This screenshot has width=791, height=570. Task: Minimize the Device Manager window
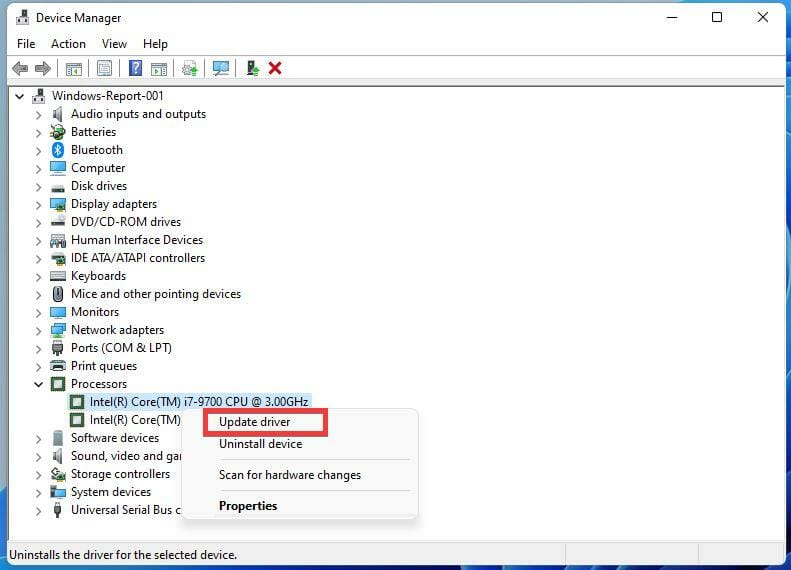coord(672,17)
